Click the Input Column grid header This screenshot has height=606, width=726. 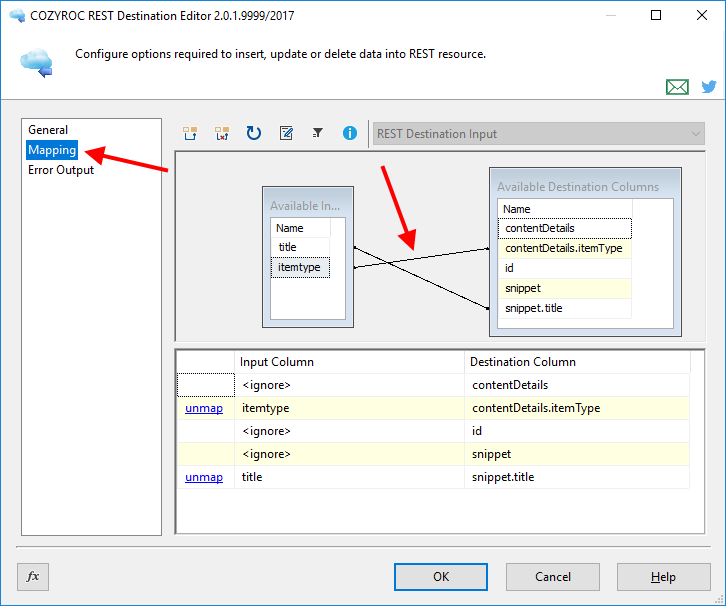(x=349, y=362)
